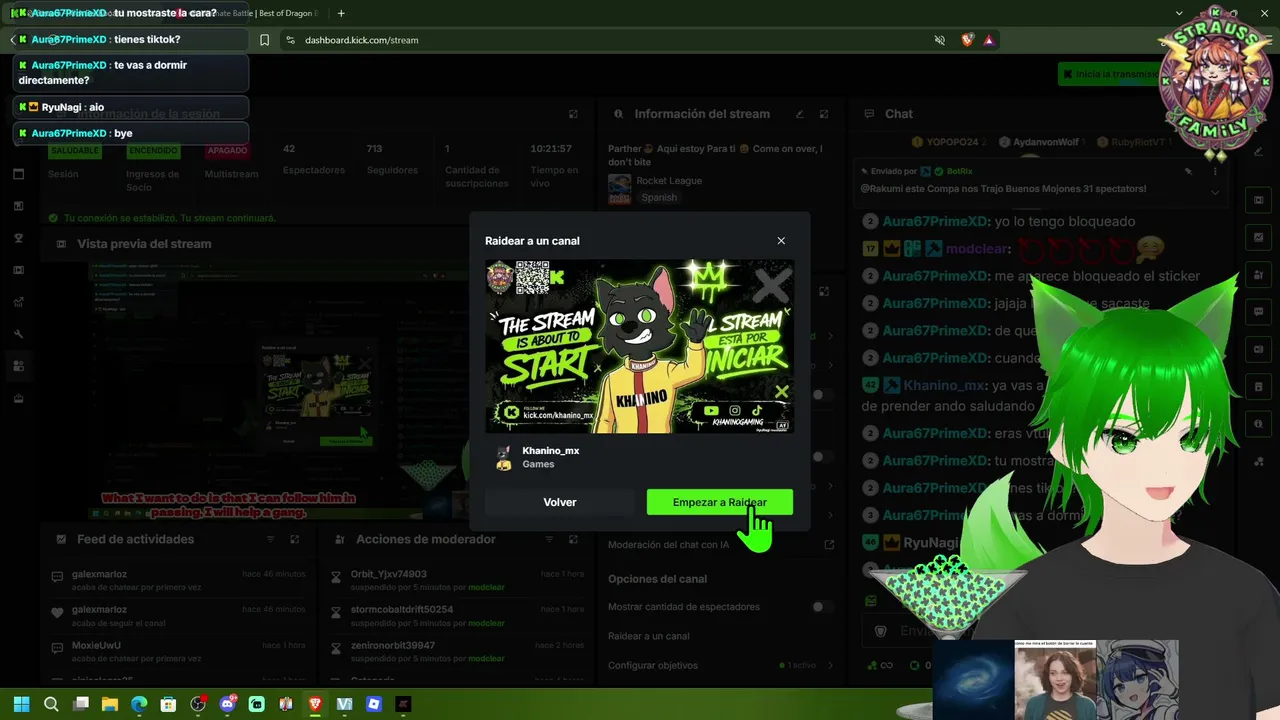Click Inicia la transmisión button
The width and height of the screenshot is (1280, 720).
[x=1108, y=74]
